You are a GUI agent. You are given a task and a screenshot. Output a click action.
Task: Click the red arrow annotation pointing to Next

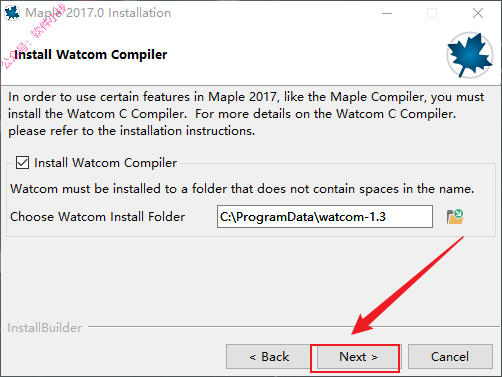click(407, 286)
